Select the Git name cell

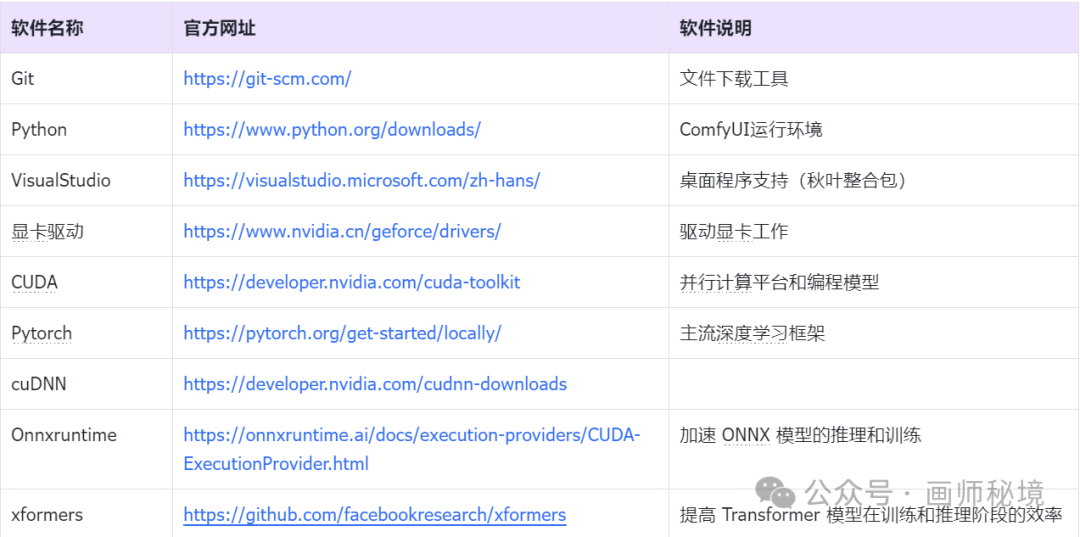[x=86, y=78]
